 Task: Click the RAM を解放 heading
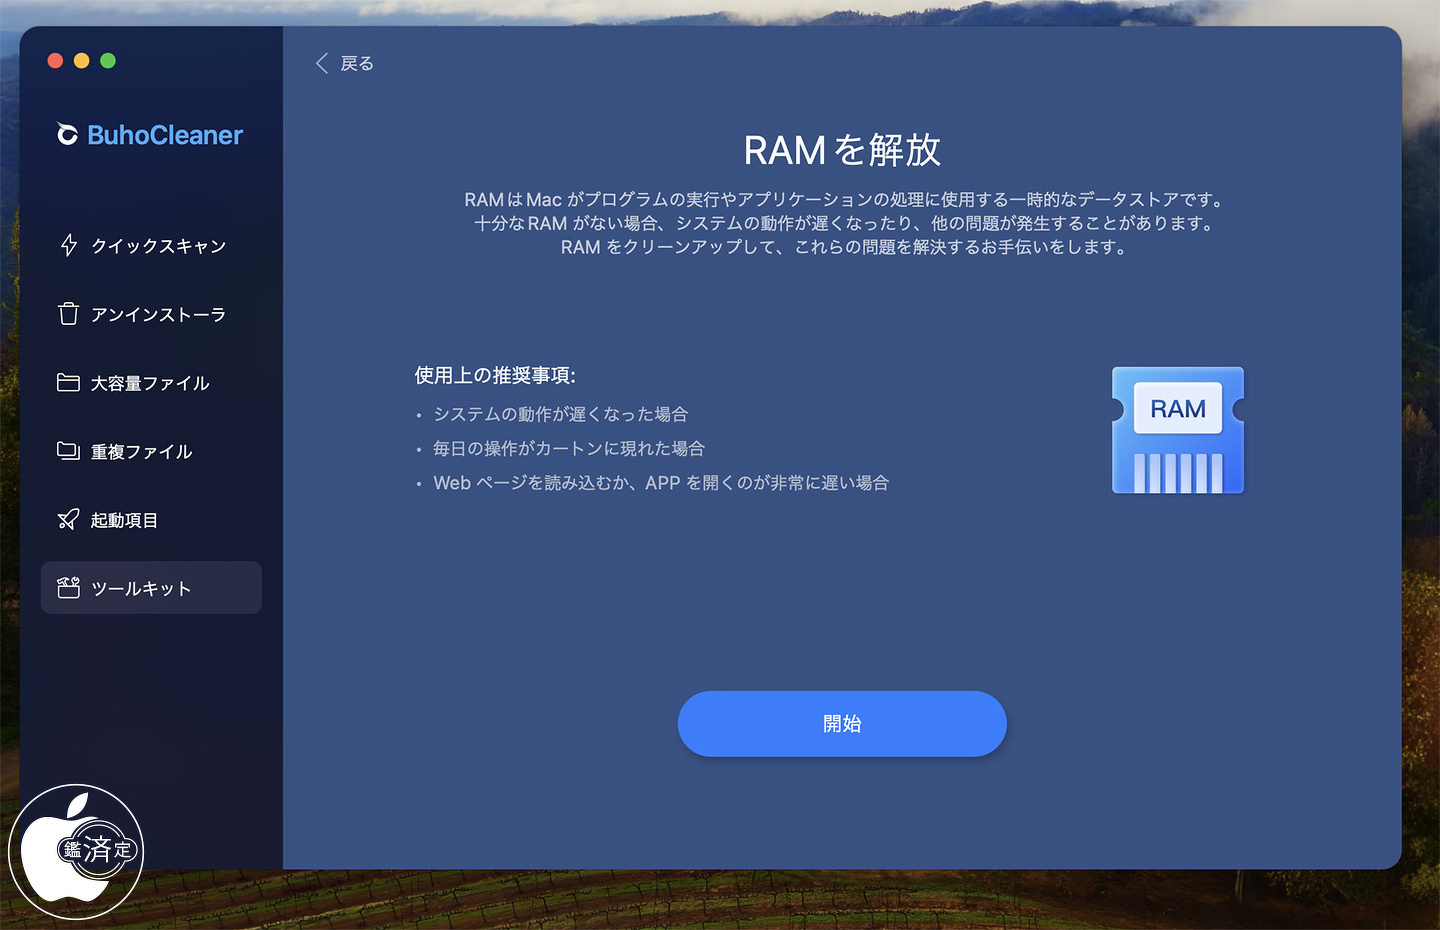click(842, 150)
